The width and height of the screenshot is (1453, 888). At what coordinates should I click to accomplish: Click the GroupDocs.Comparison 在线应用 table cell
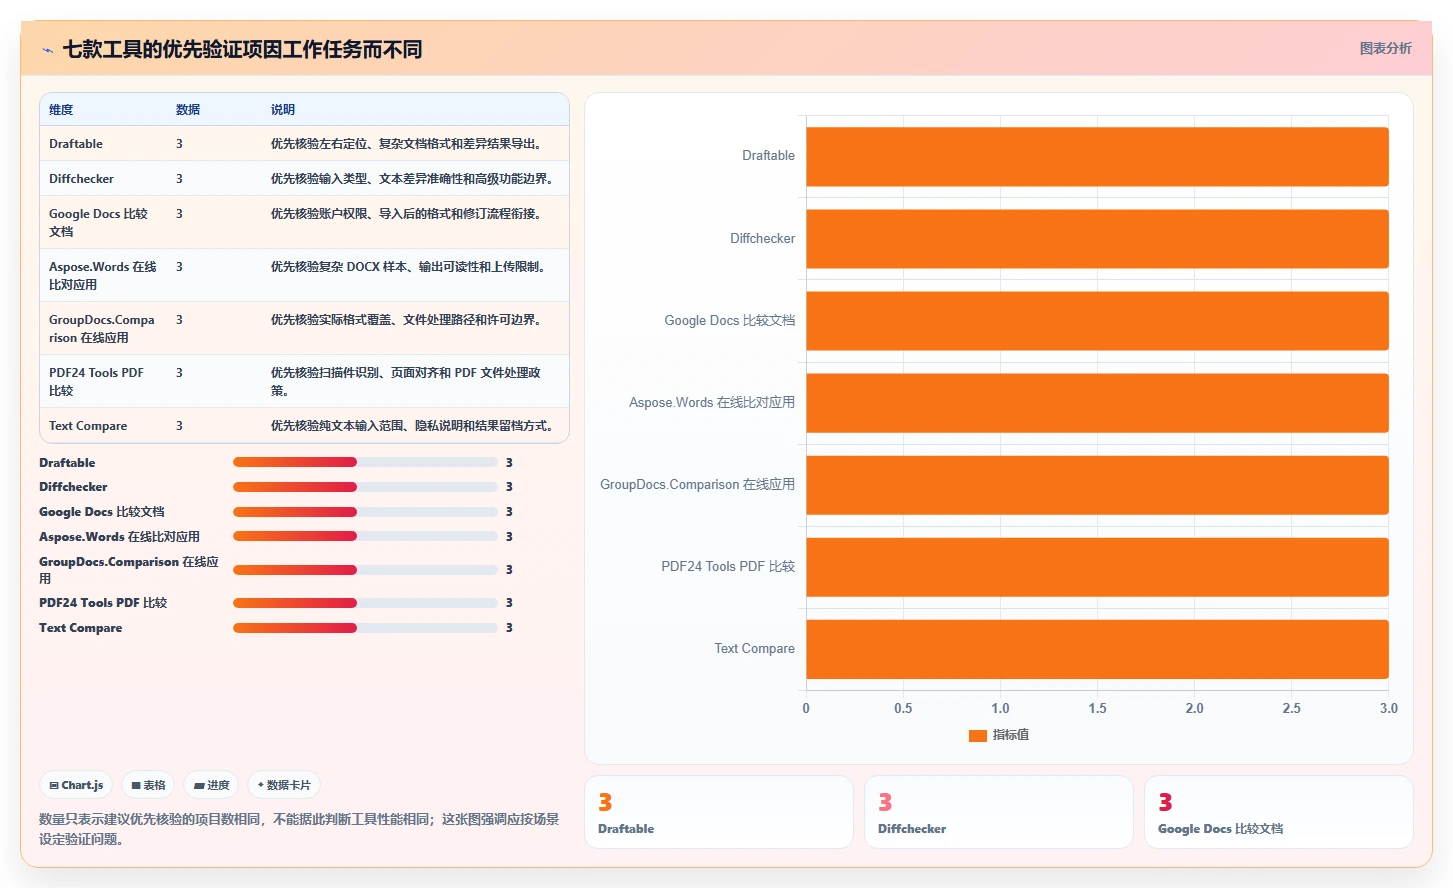pyautogui.click(x=102, y=328)
